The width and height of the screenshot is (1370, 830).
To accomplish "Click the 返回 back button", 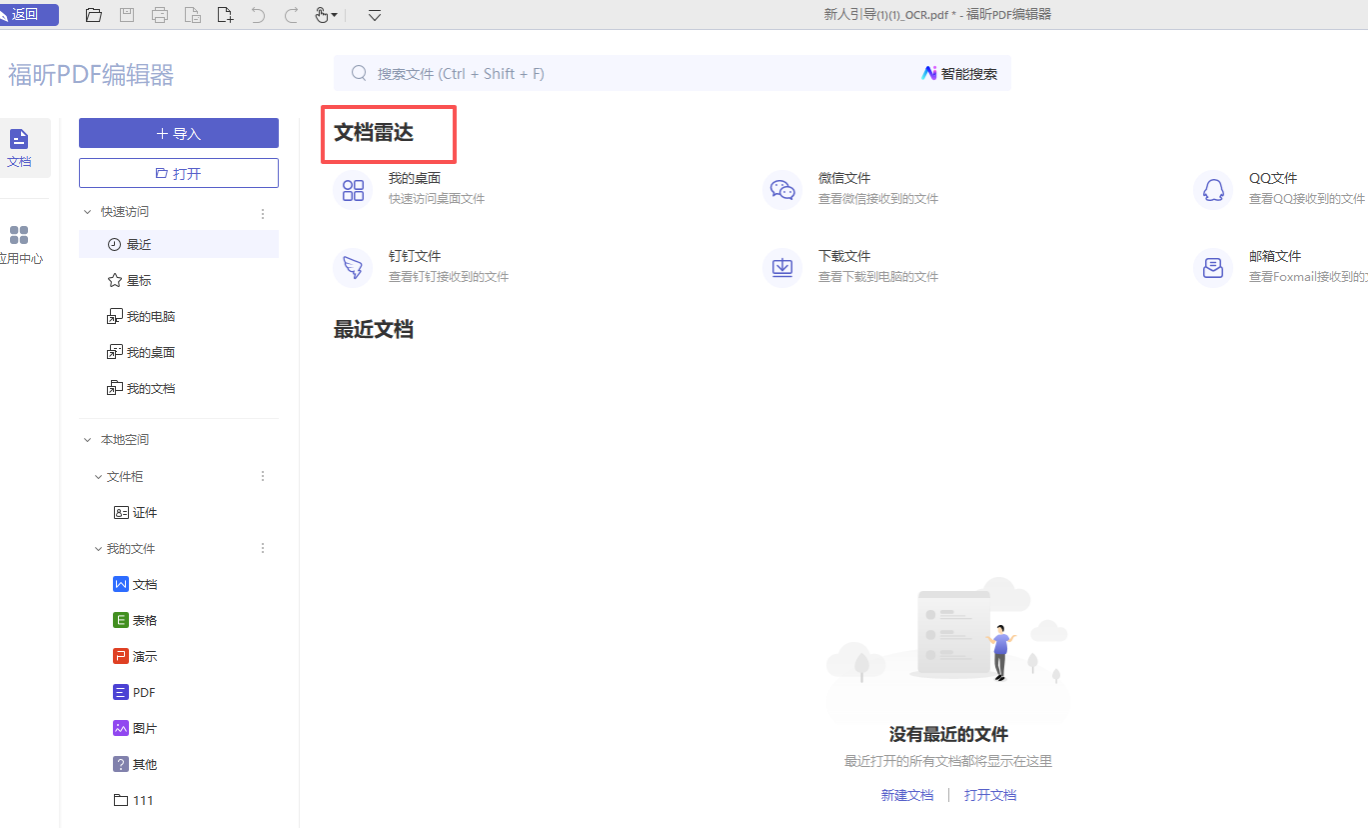I will [x=29, y=15].
